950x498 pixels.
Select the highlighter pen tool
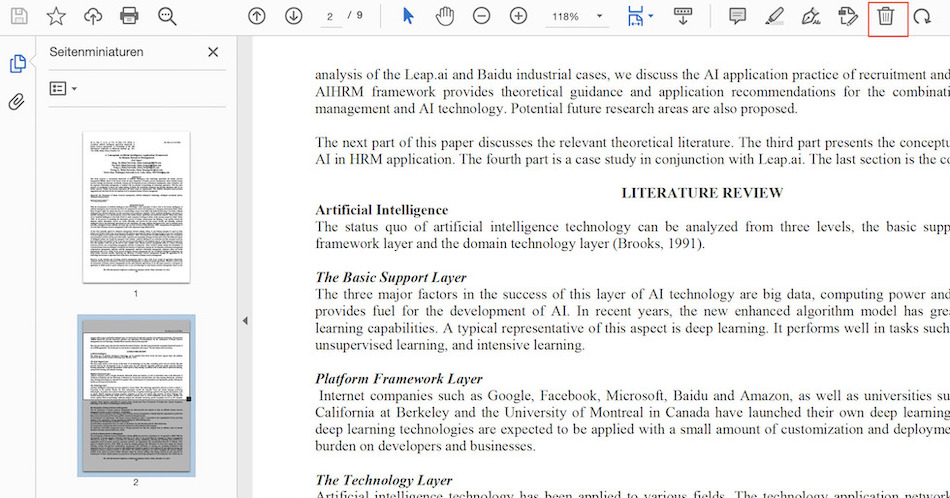pyautogui.click(x=774, y=16)
